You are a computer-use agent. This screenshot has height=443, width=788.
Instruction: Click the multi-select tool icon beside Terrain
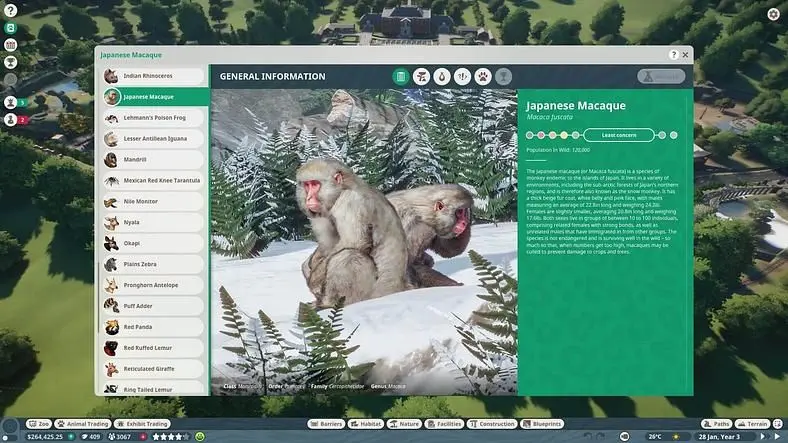(778, 424)
